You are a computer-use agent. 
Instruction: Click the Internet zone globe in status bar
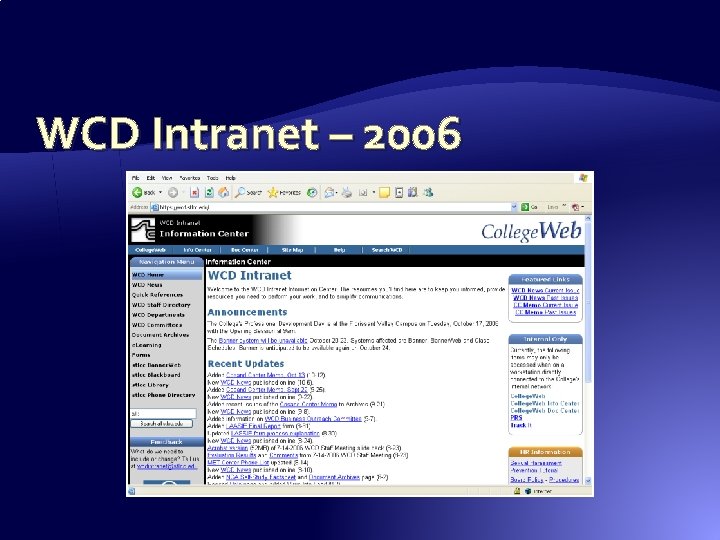pyautogui.click(x=528, y=491)
